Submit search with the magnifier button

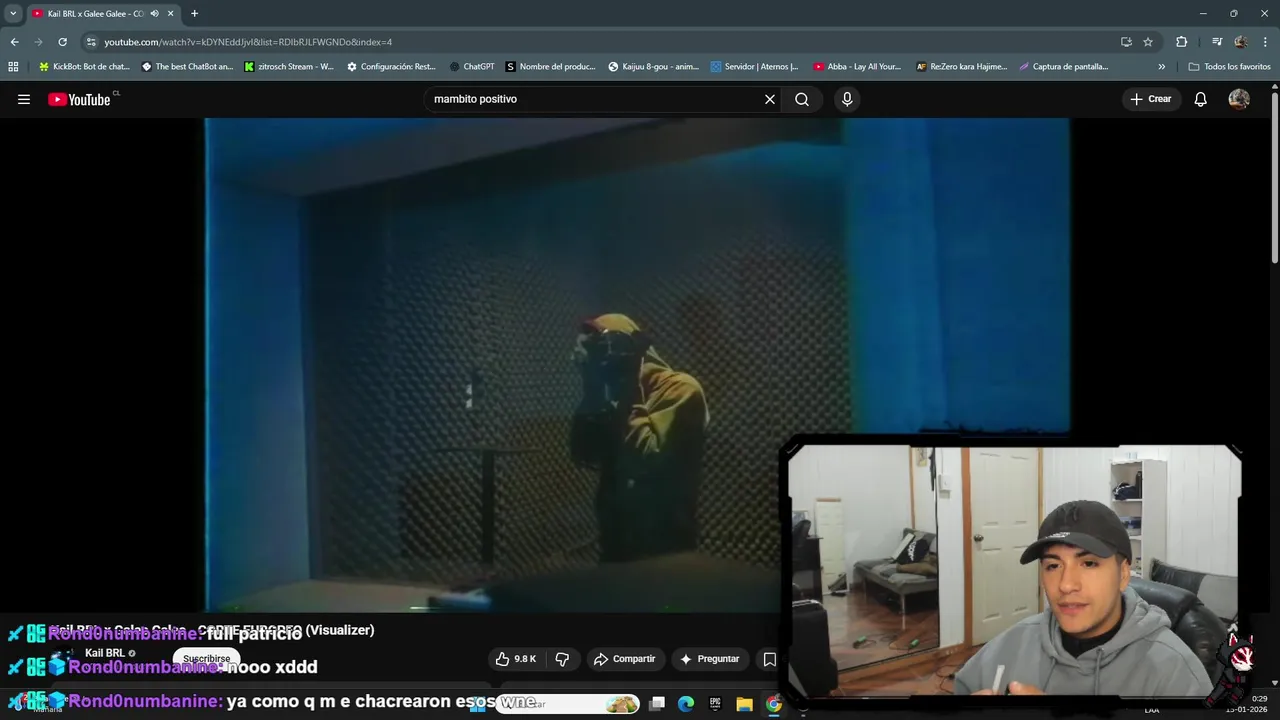(802, 99)
